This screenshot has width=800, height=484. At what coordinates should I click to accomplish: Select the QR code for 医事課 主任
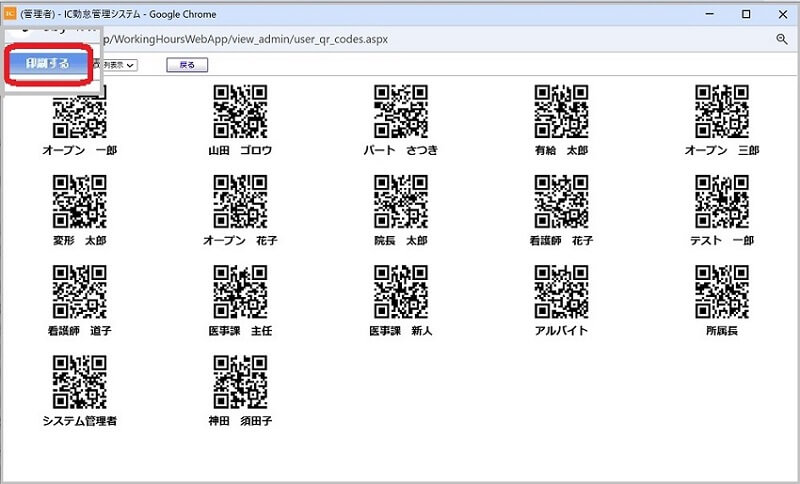[240, 292]
